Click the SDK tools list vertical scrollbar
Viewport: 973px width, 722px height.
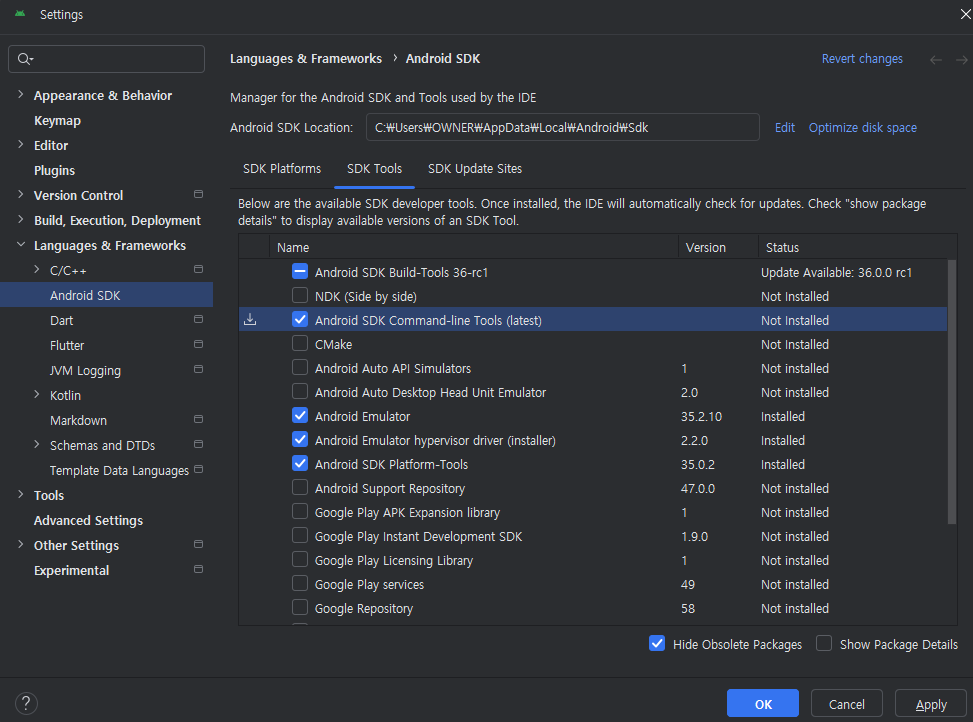pos(952,392)
